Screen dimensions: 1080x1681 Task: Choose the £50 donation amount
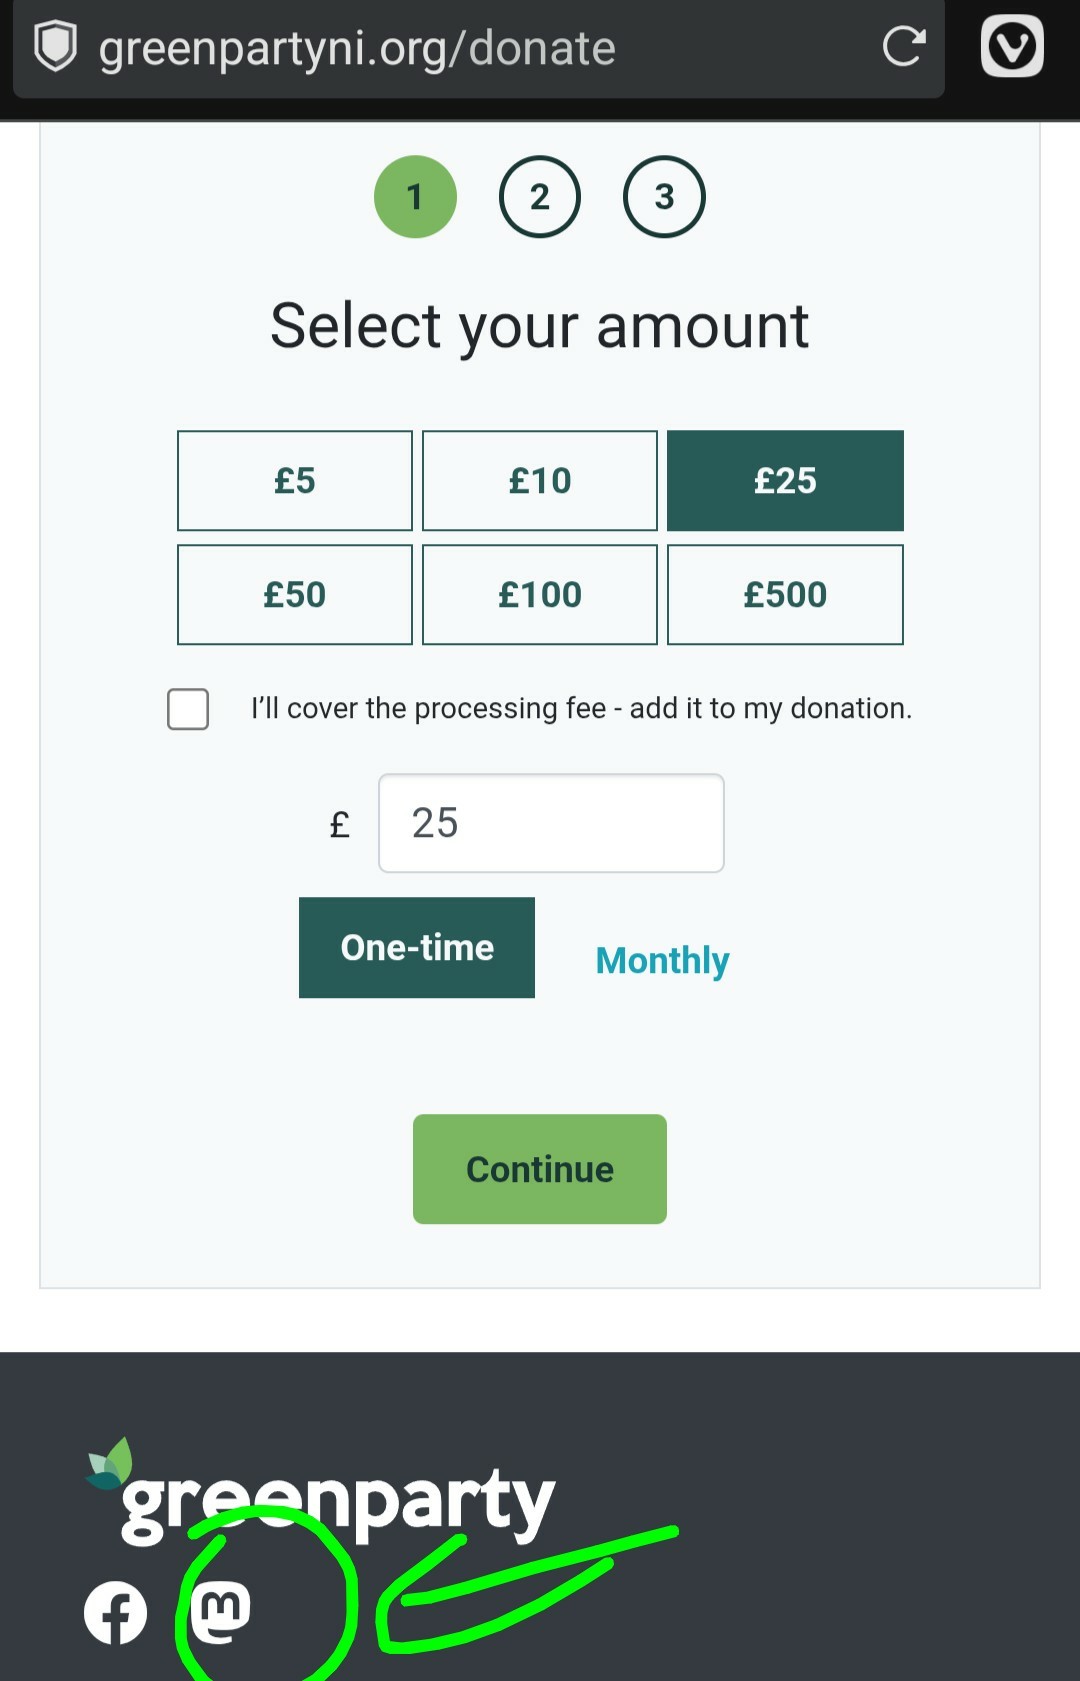[x=295, y=595]
